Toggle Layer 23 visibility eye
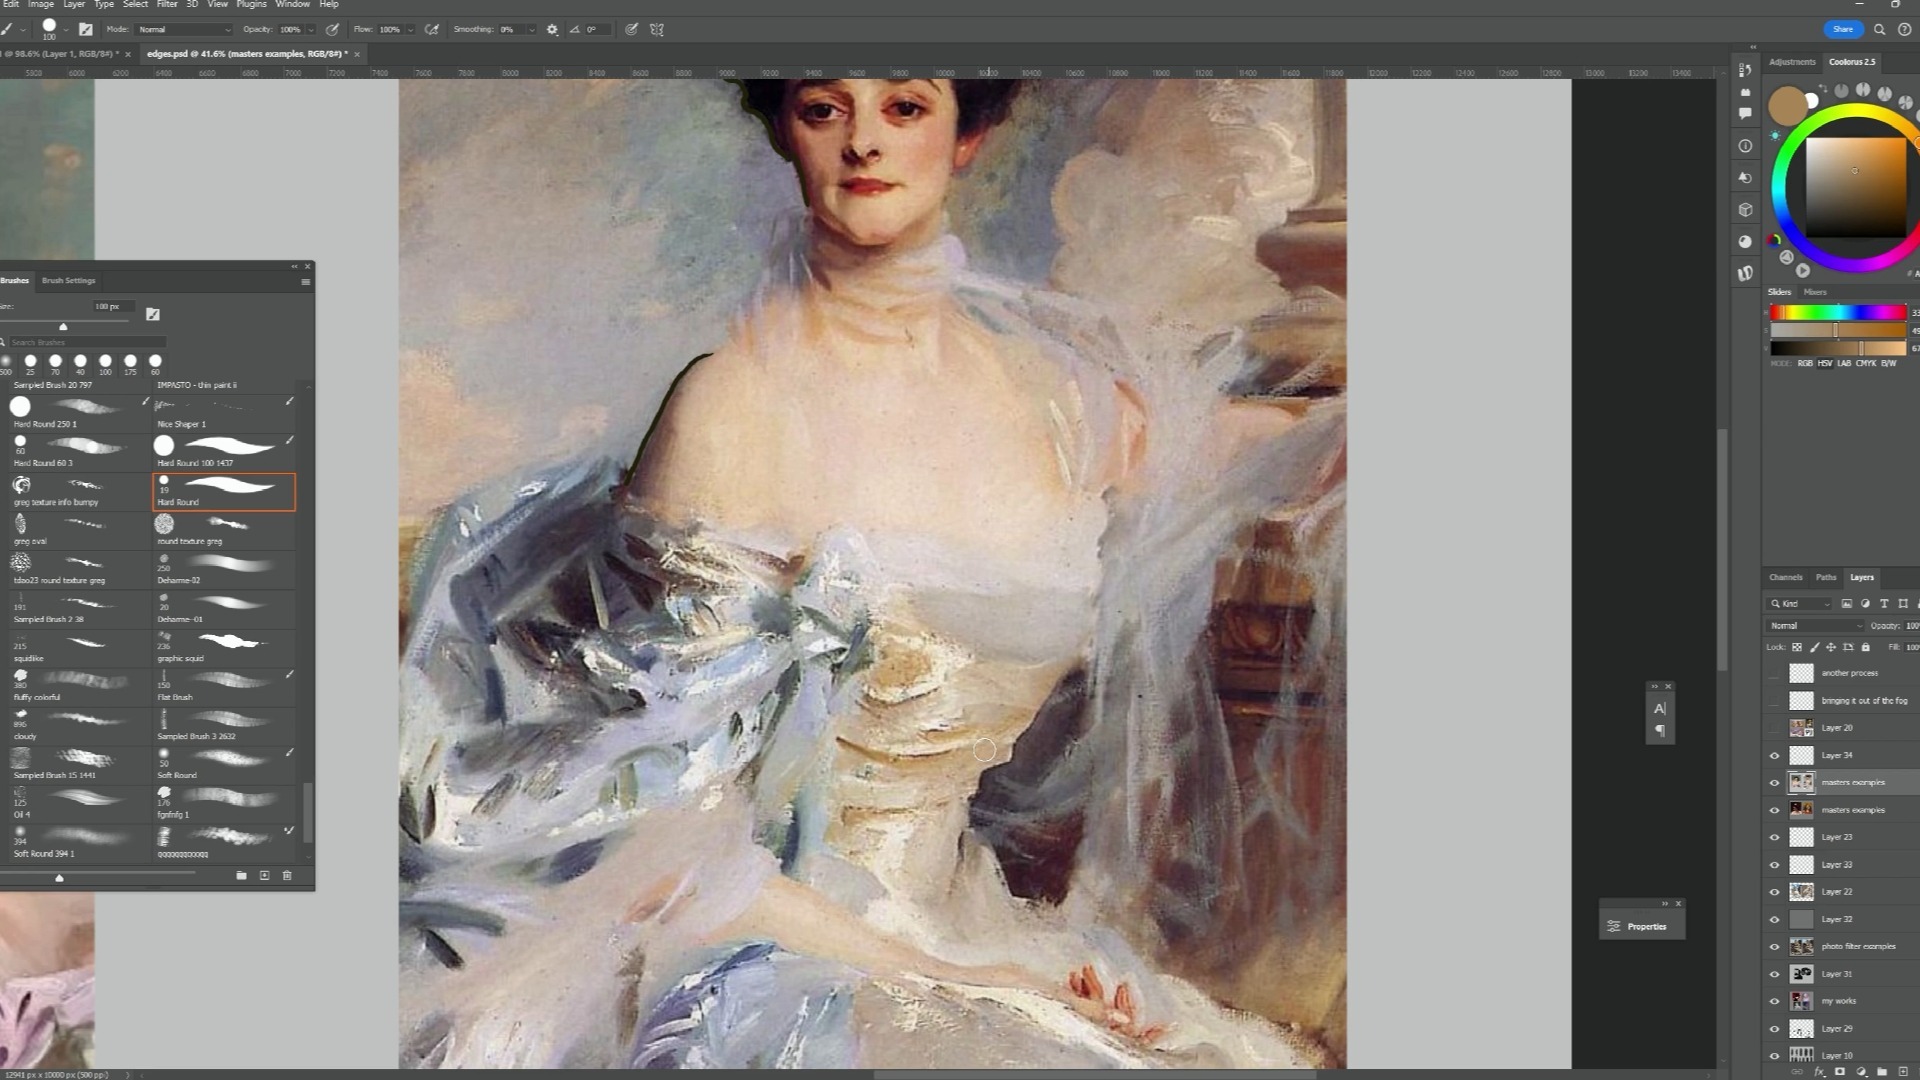 click(x=1775, y=838)
